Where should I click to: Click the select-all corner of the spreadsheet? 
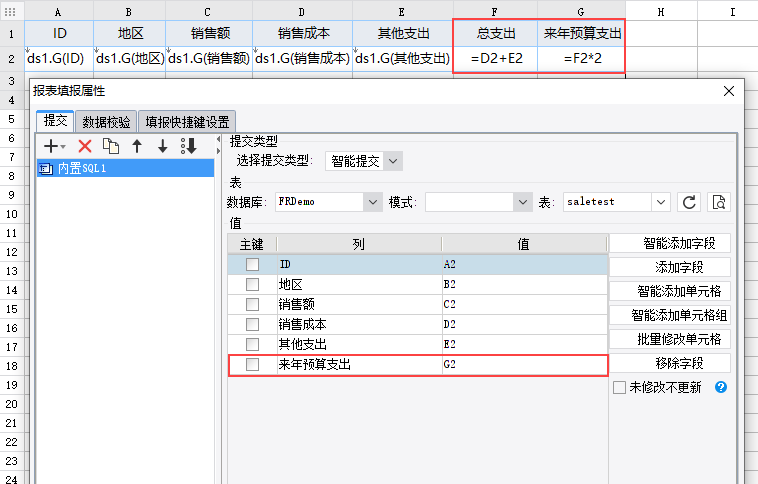tap(11, 12)
